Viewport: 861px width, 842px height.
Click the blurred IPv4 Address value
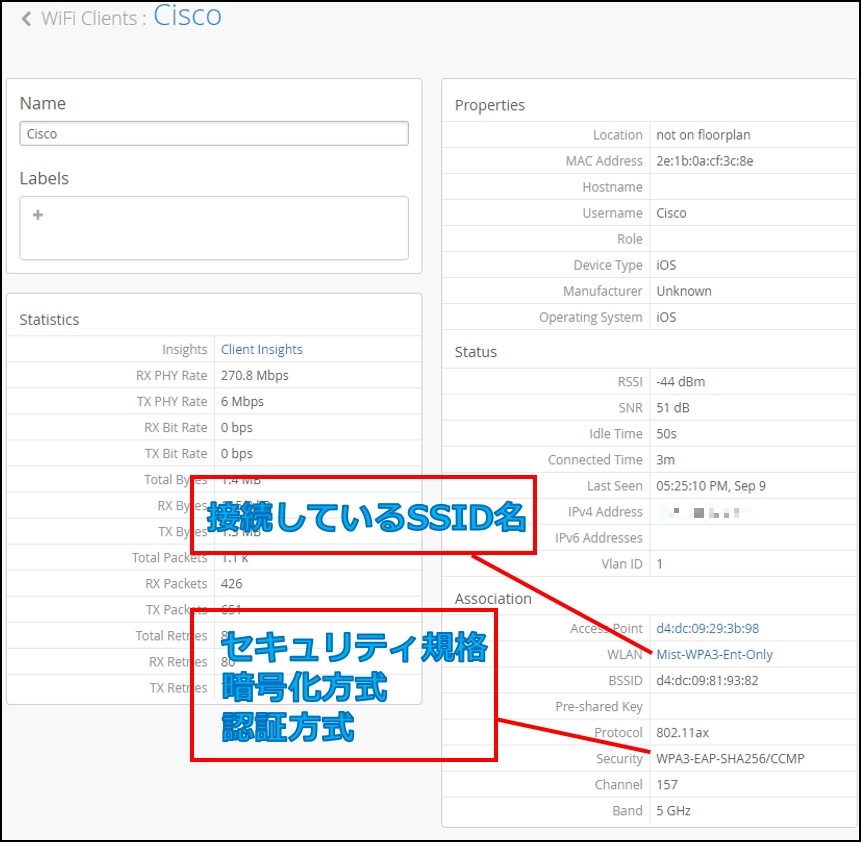coord(702,512)
